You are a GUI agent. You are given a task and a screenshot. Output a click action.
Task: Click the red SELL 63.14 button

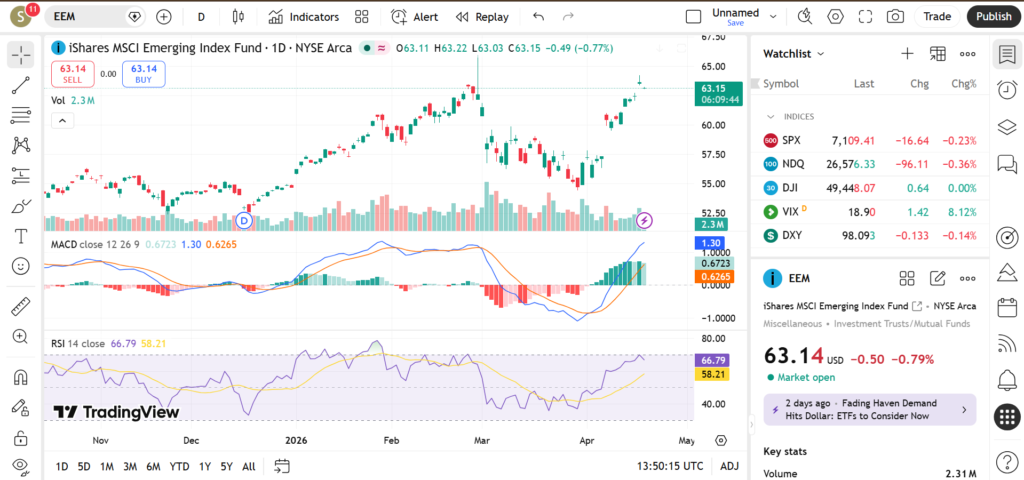(72, 73)
